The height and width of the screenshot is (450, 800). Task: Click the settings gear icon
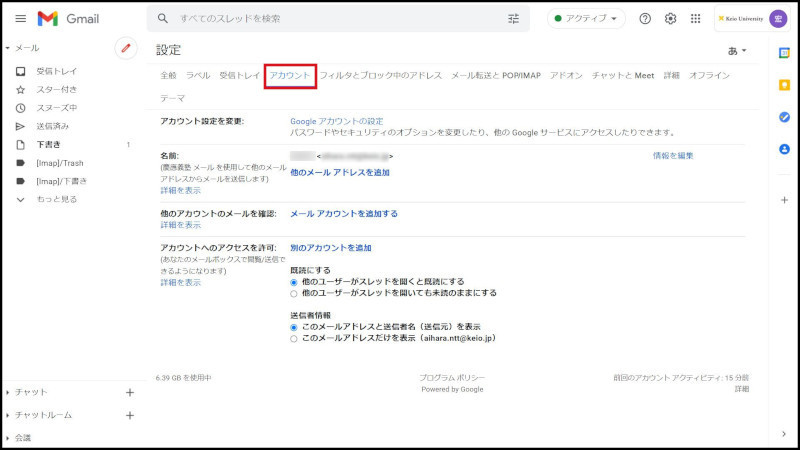670,19
